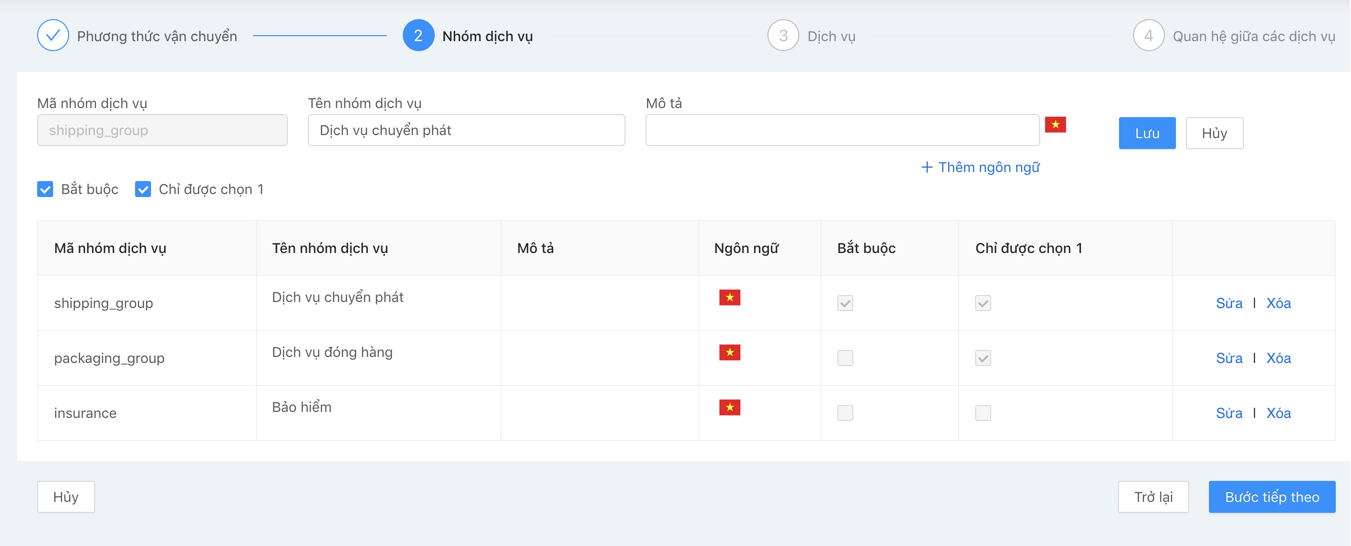1351x546 pixels.
Task: Click the flag icon in packaging_group row
Action: click(x=730, y=353)
